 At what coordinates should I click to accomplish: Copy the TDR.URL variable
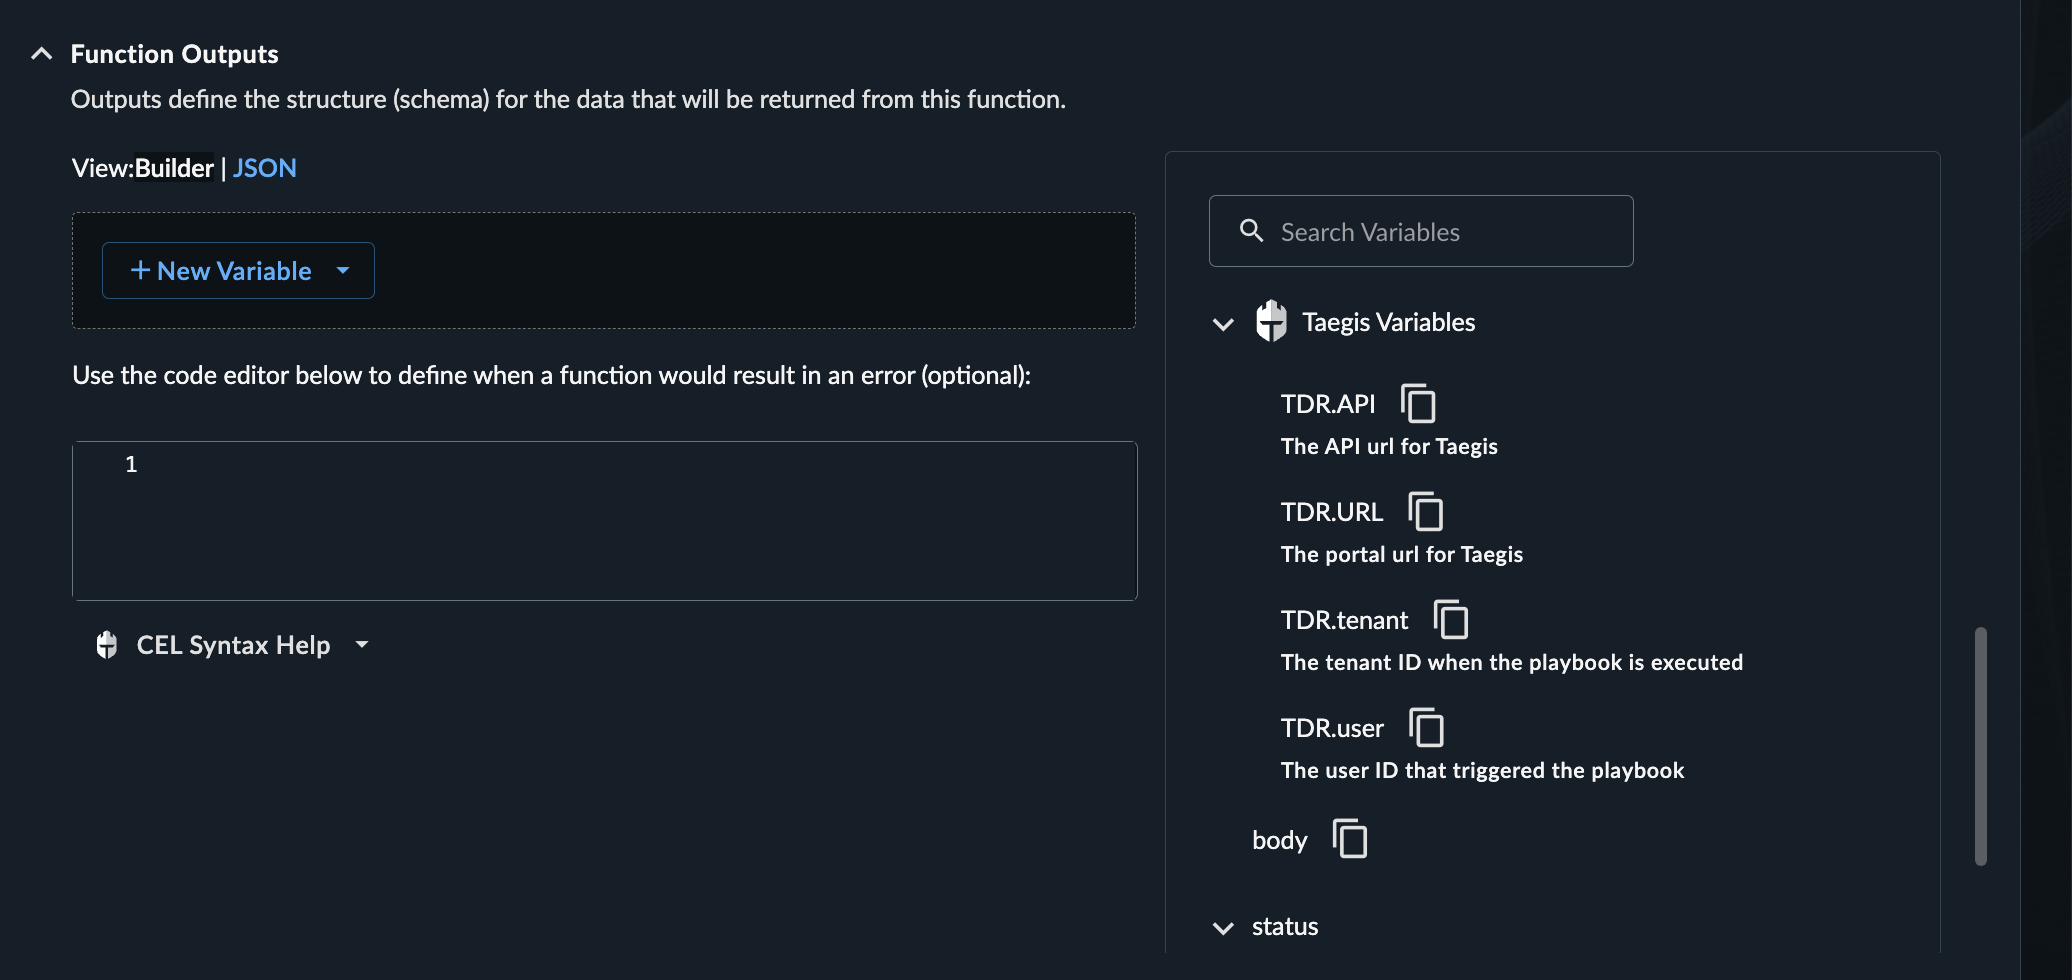pos(1425,512)
